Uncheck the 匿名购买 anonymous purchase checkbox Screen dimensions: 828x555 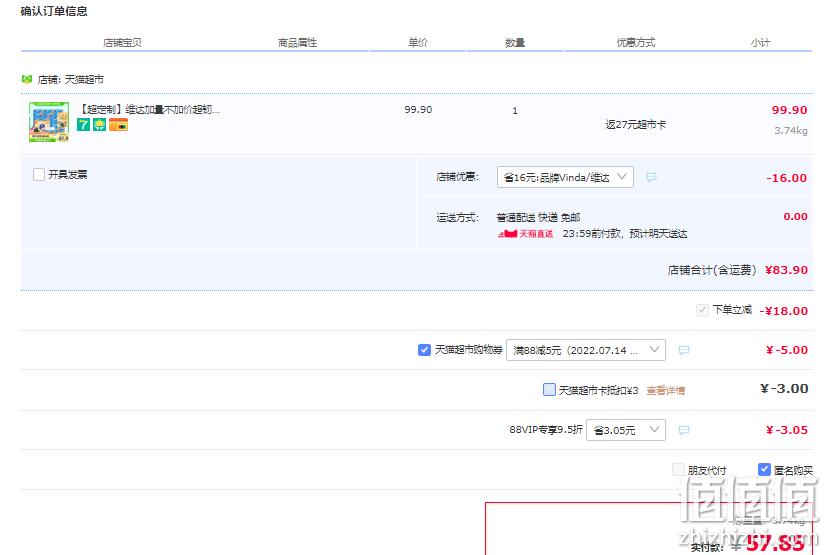(x=764, y=469)
